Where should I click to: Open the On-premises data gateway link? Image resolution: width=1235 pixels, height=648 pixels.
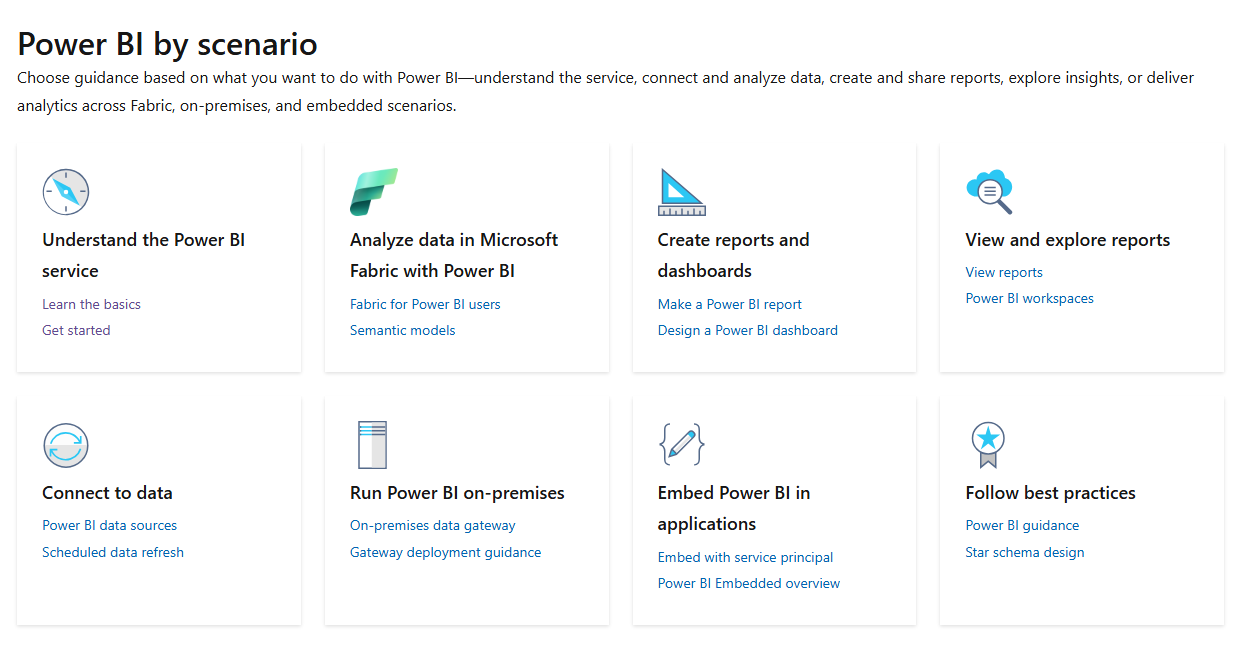(x=433, y=525)
